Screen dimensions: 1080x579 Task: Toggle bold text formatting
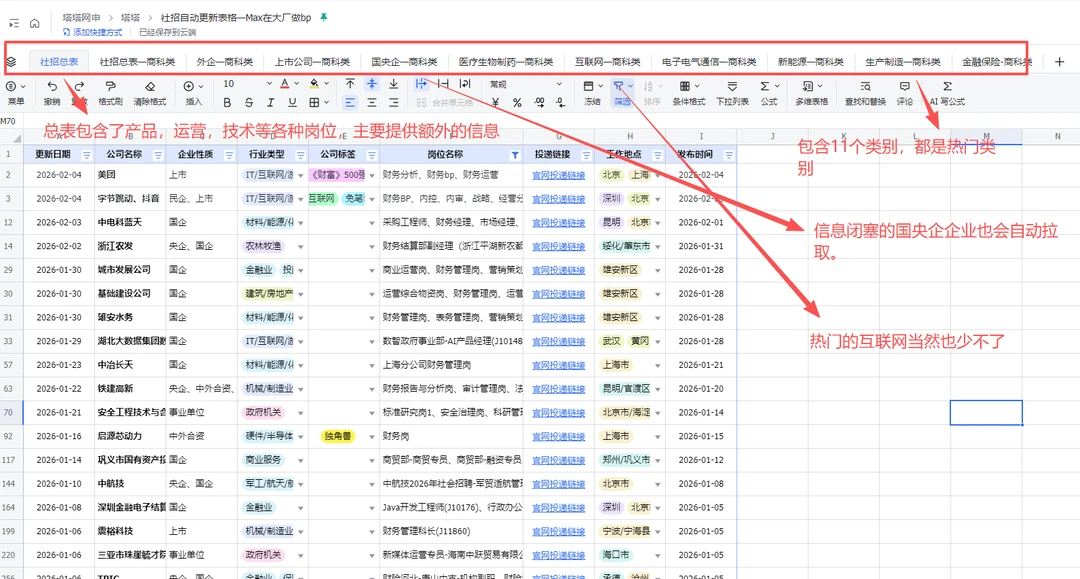point(227,102)
